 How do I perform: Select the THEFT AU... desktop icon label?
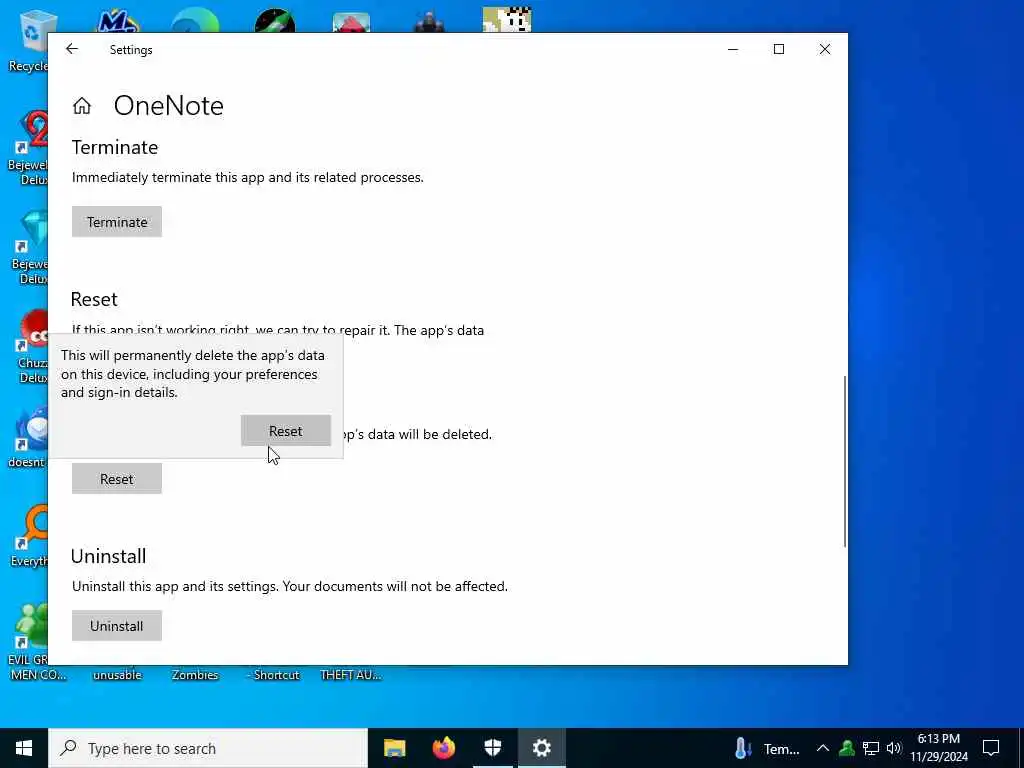click(351, 675)
